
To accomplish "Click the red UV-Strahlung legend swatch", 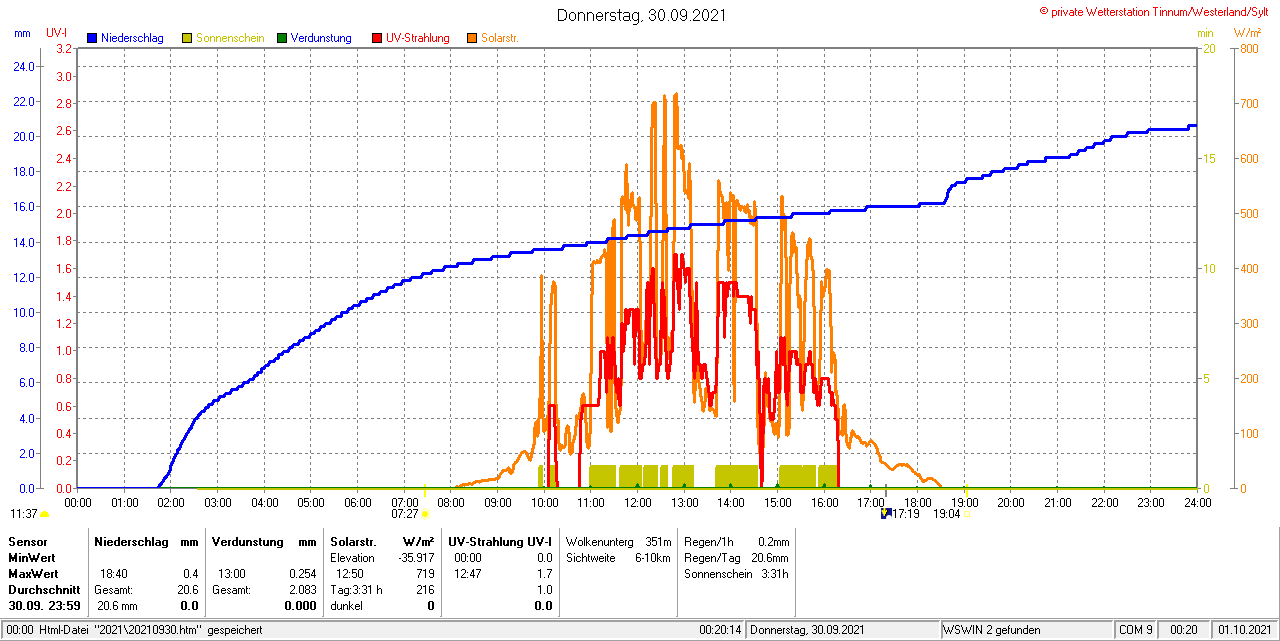I will point(377,38).
